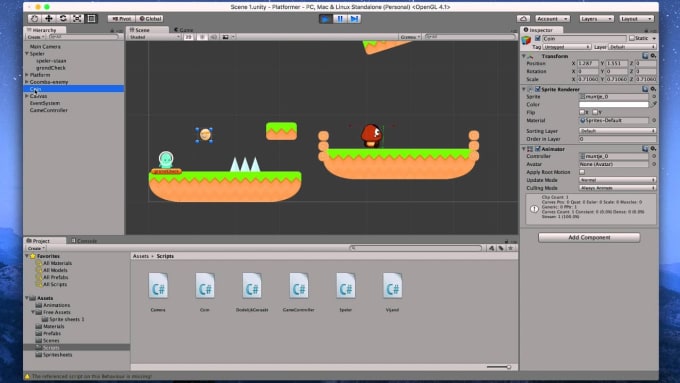Viewport: 680px width, 383px height.
Task: Select the Hand tool in toolbar
Action: (34, 19)
